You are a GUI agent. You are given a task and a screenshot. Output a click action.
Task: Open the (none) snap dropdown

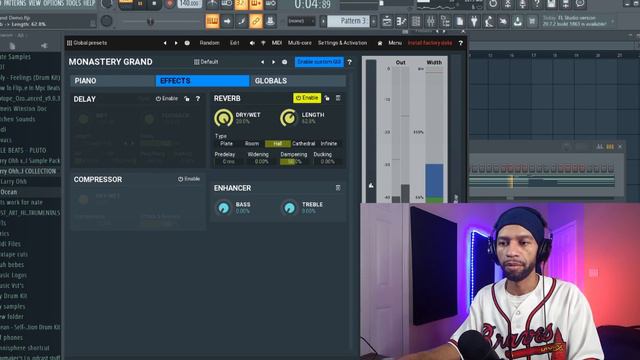[301, 21]
